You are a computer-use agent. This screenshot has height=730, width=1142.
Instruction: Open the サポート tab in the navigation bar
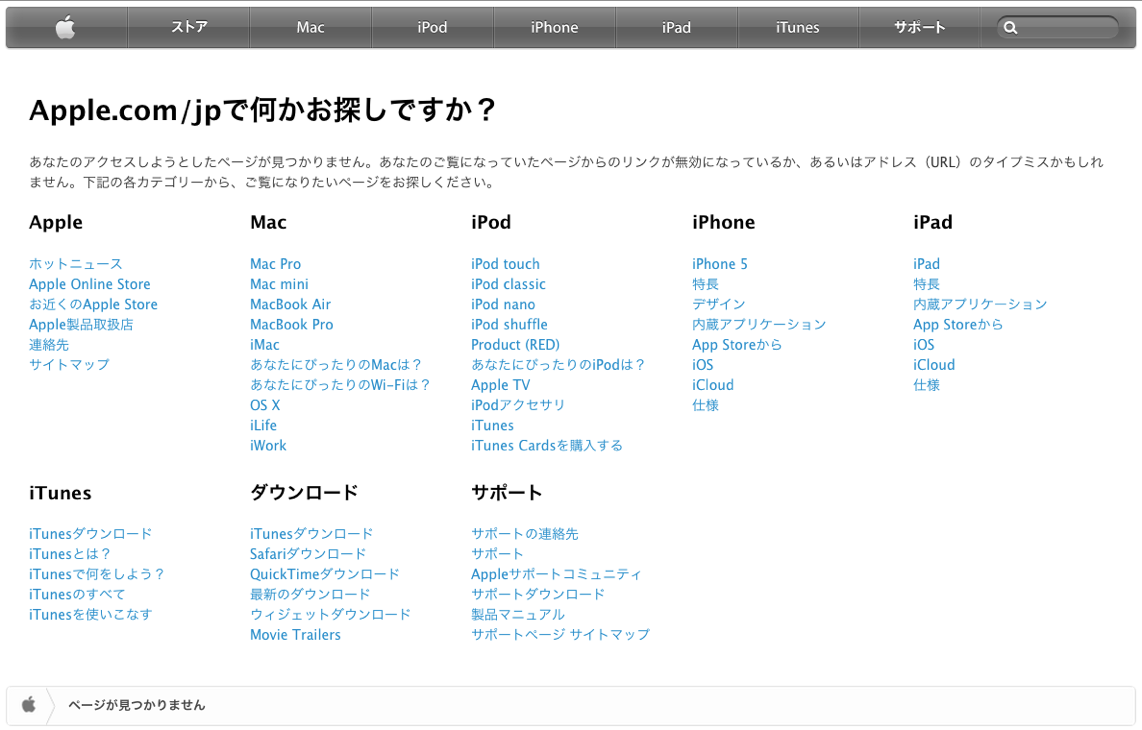coord(919,28)
